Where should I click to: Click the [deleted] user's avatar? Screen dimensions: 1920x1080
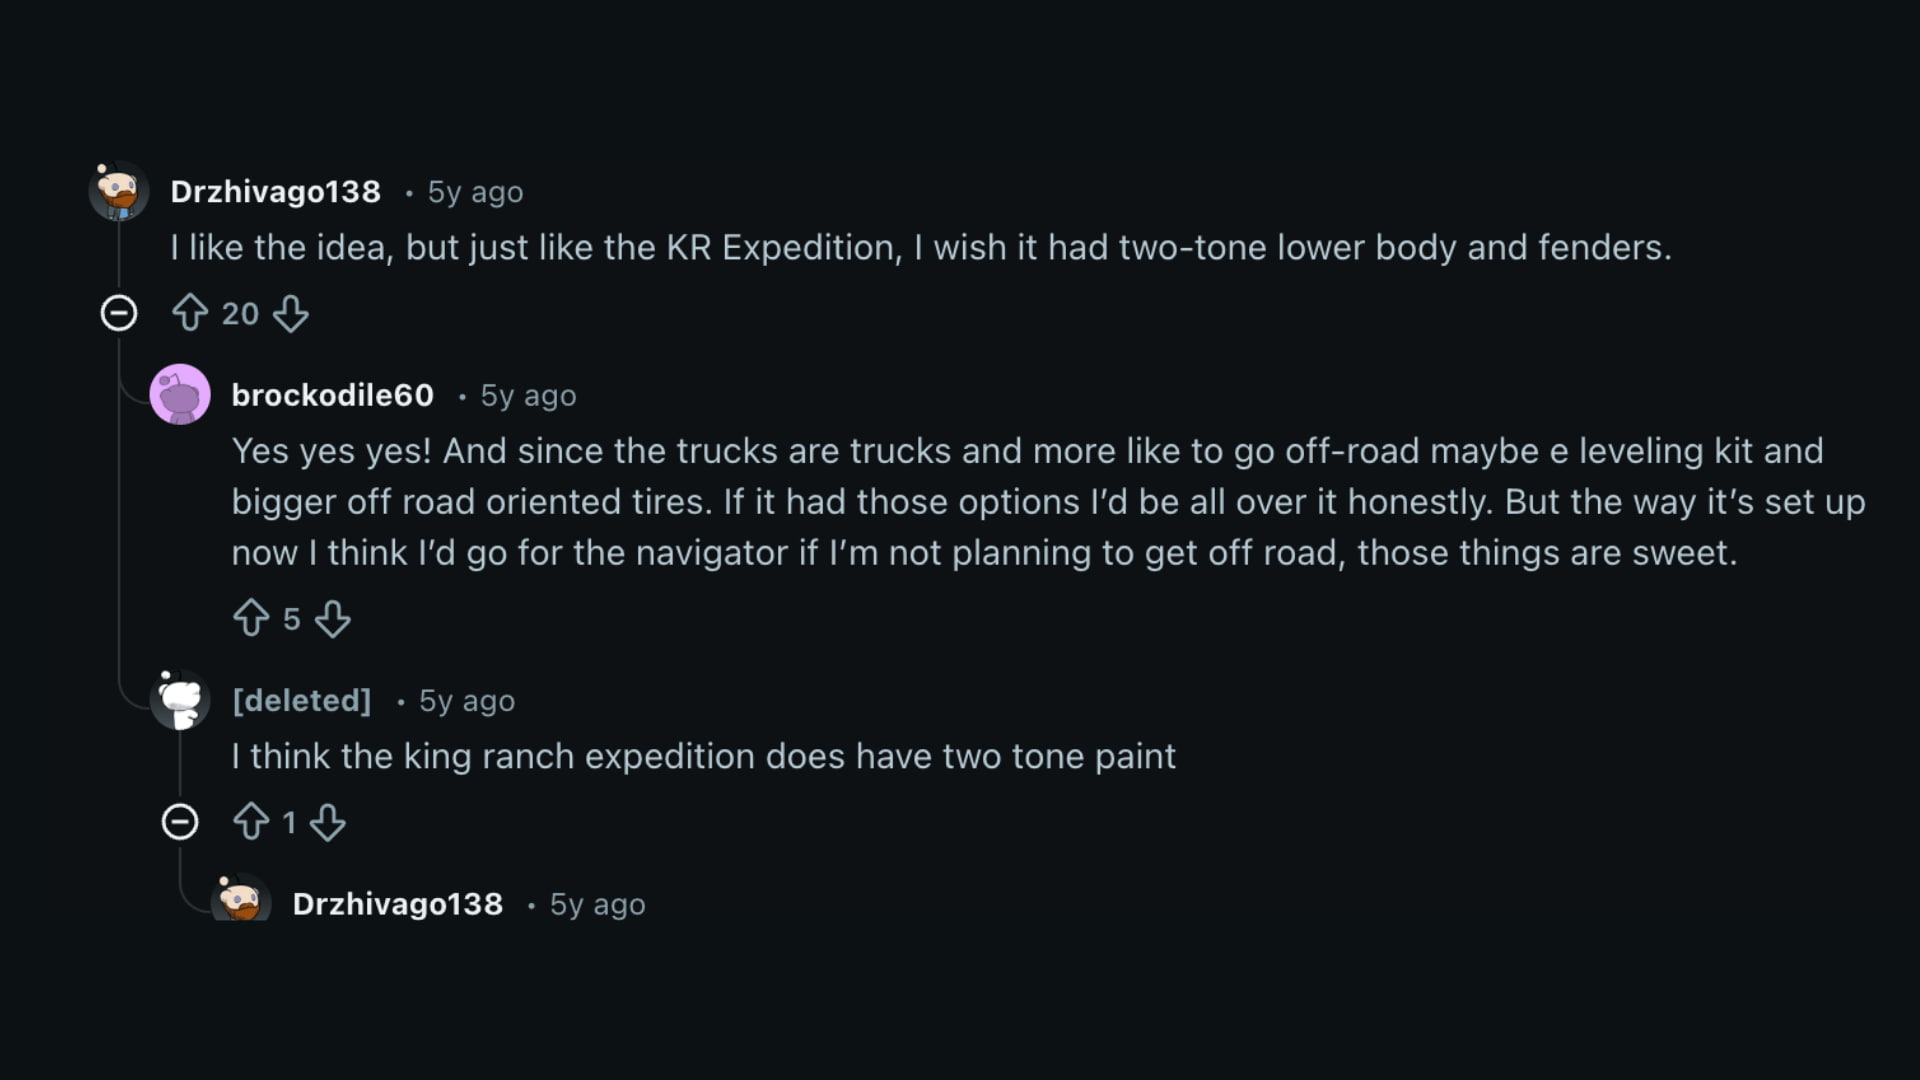tap(180, 700)
